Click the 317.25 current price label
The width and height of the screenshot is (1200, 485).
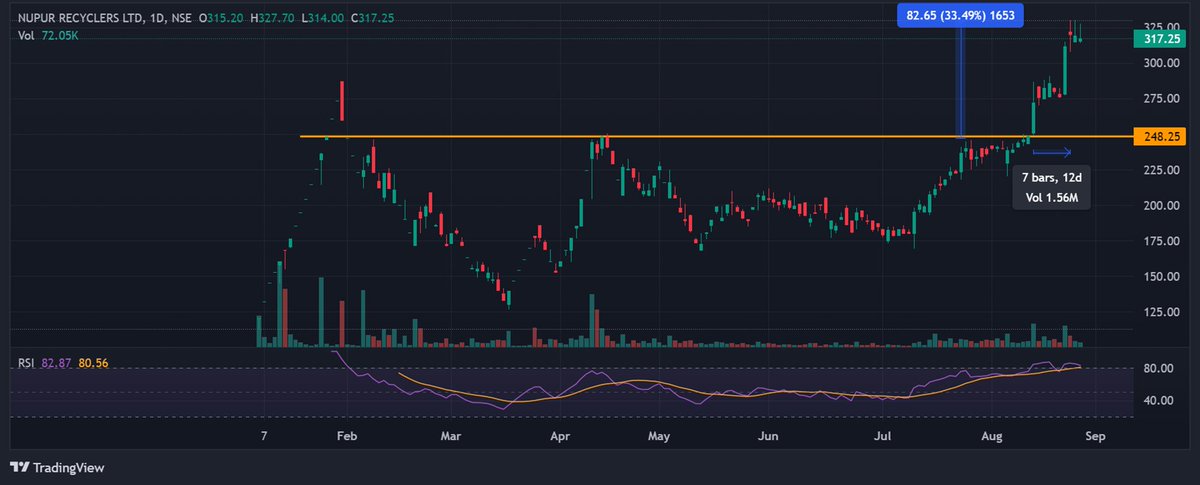pos(1159,39)
